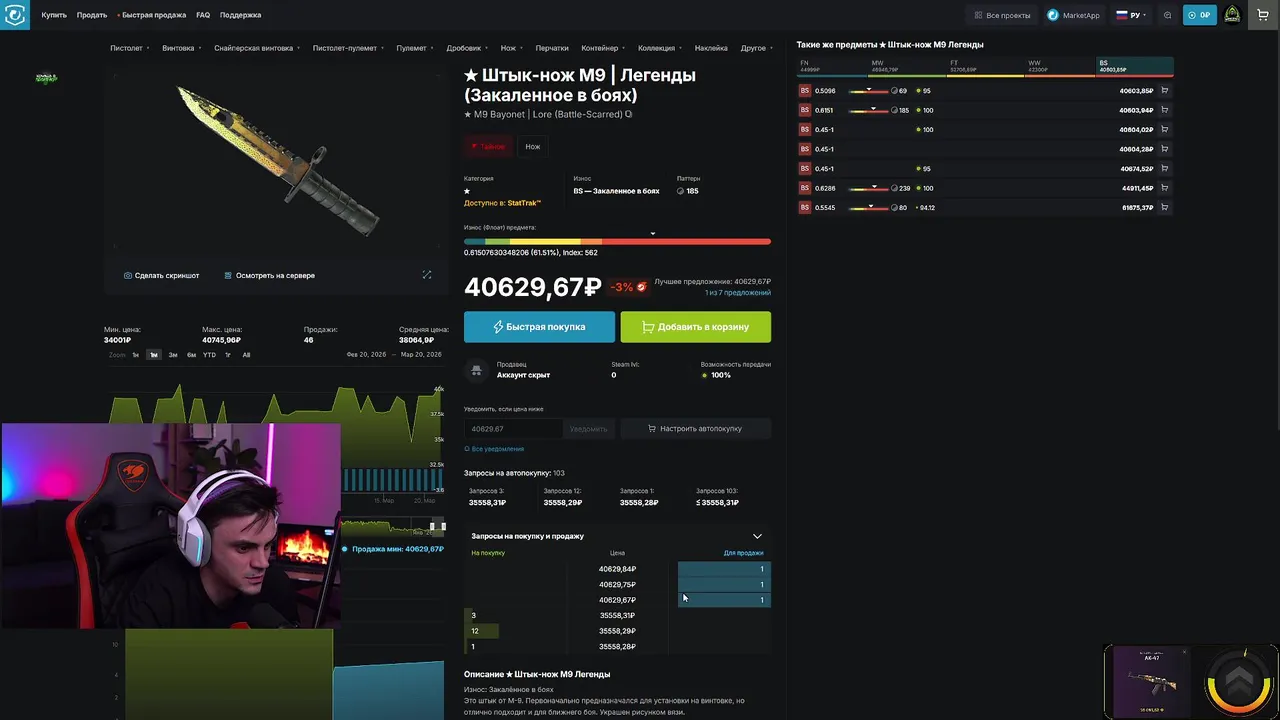Select the 6м chart zoom range

pyautogui.click(x=191, y=355)
